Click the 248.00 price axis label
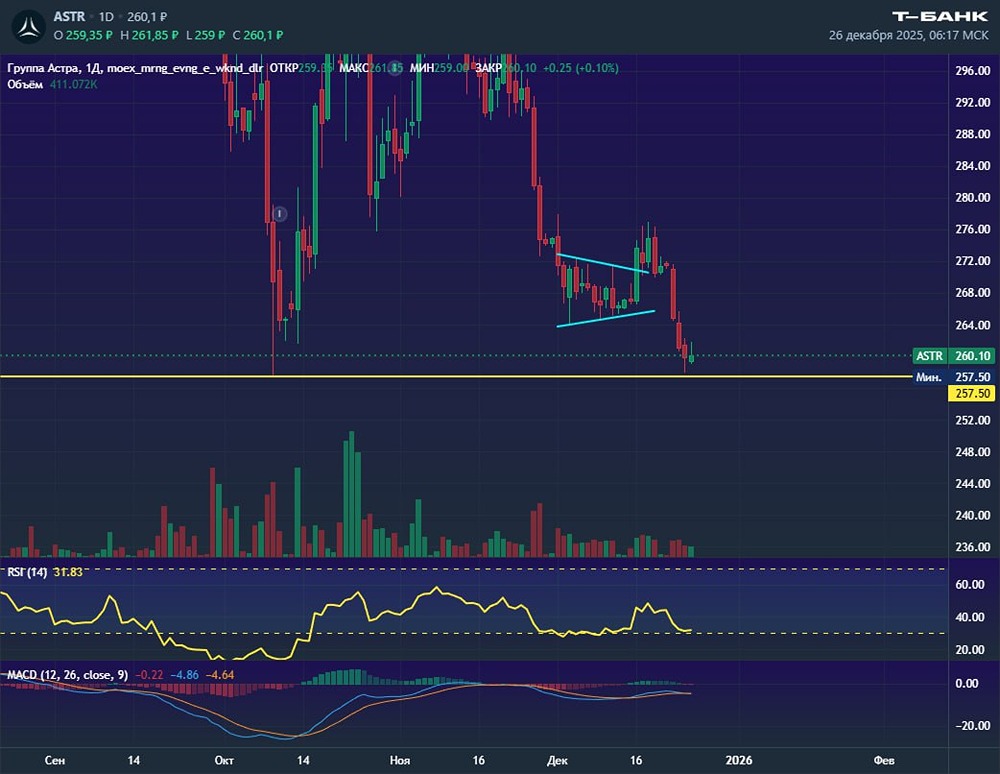The height and width of the screenshot is (774, 1000). click(x=972, y=452)
